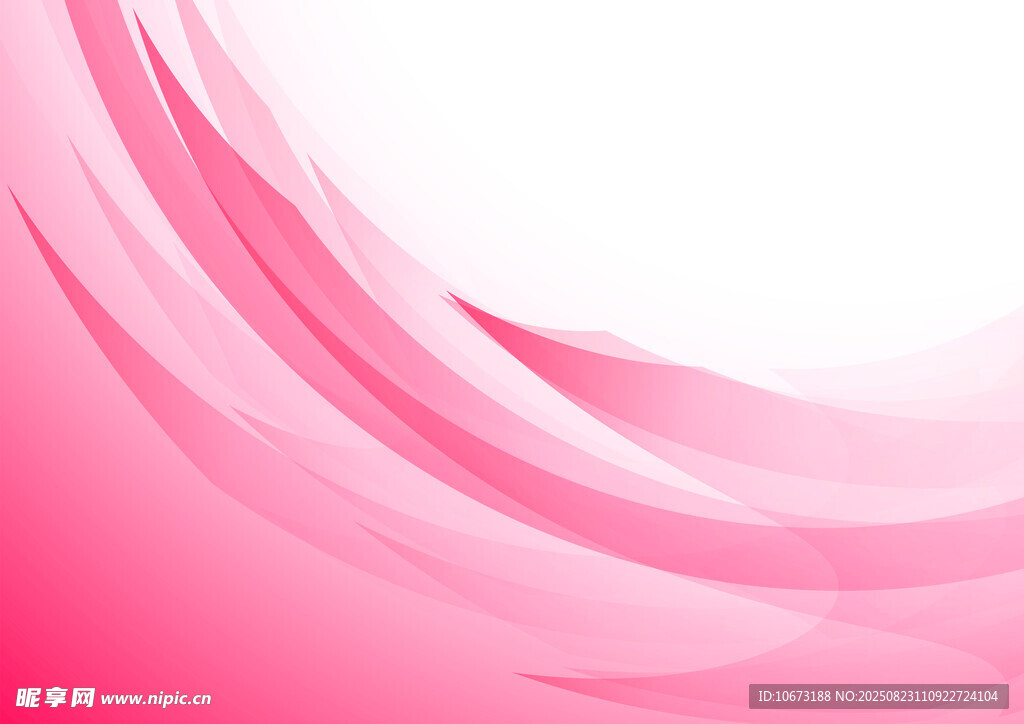
Task: Click the 昵享网 watermark logo
Action: click(x=55, y=697)
